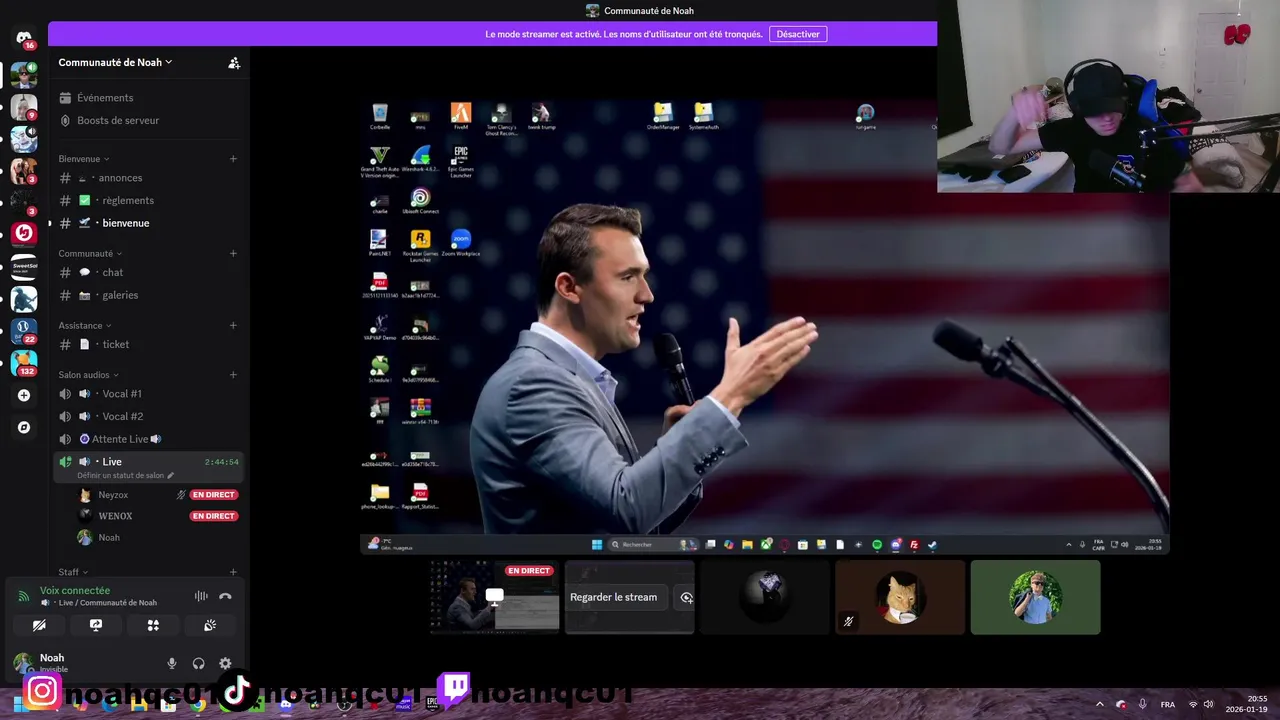Open voice connection signal info icon

click(x=24, y=596)
